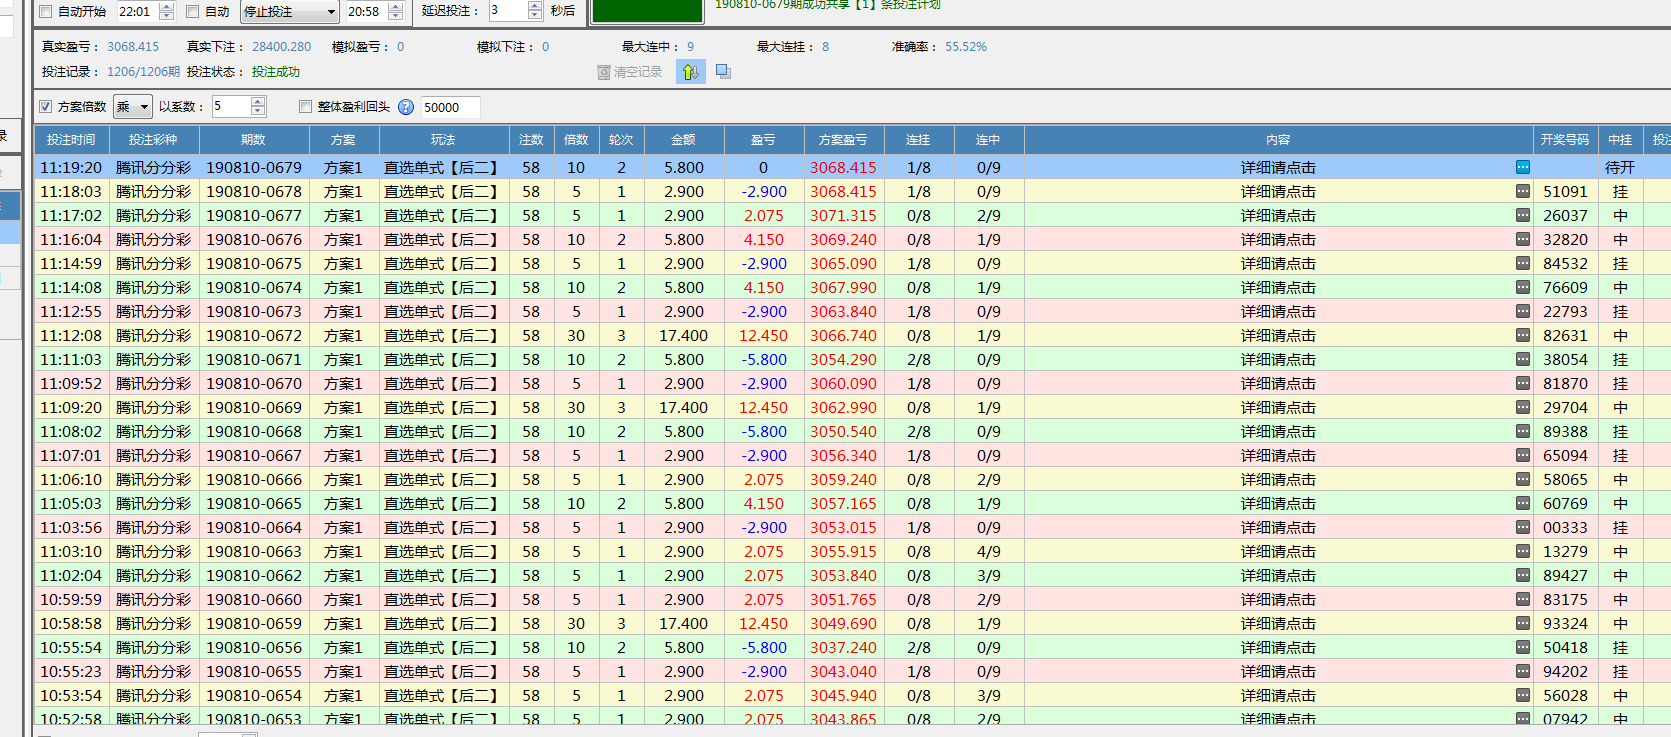Click the 待开 status in the first row
Image resolution: width=1671 pixels, height=737 pixels.
pos(1619,168)
